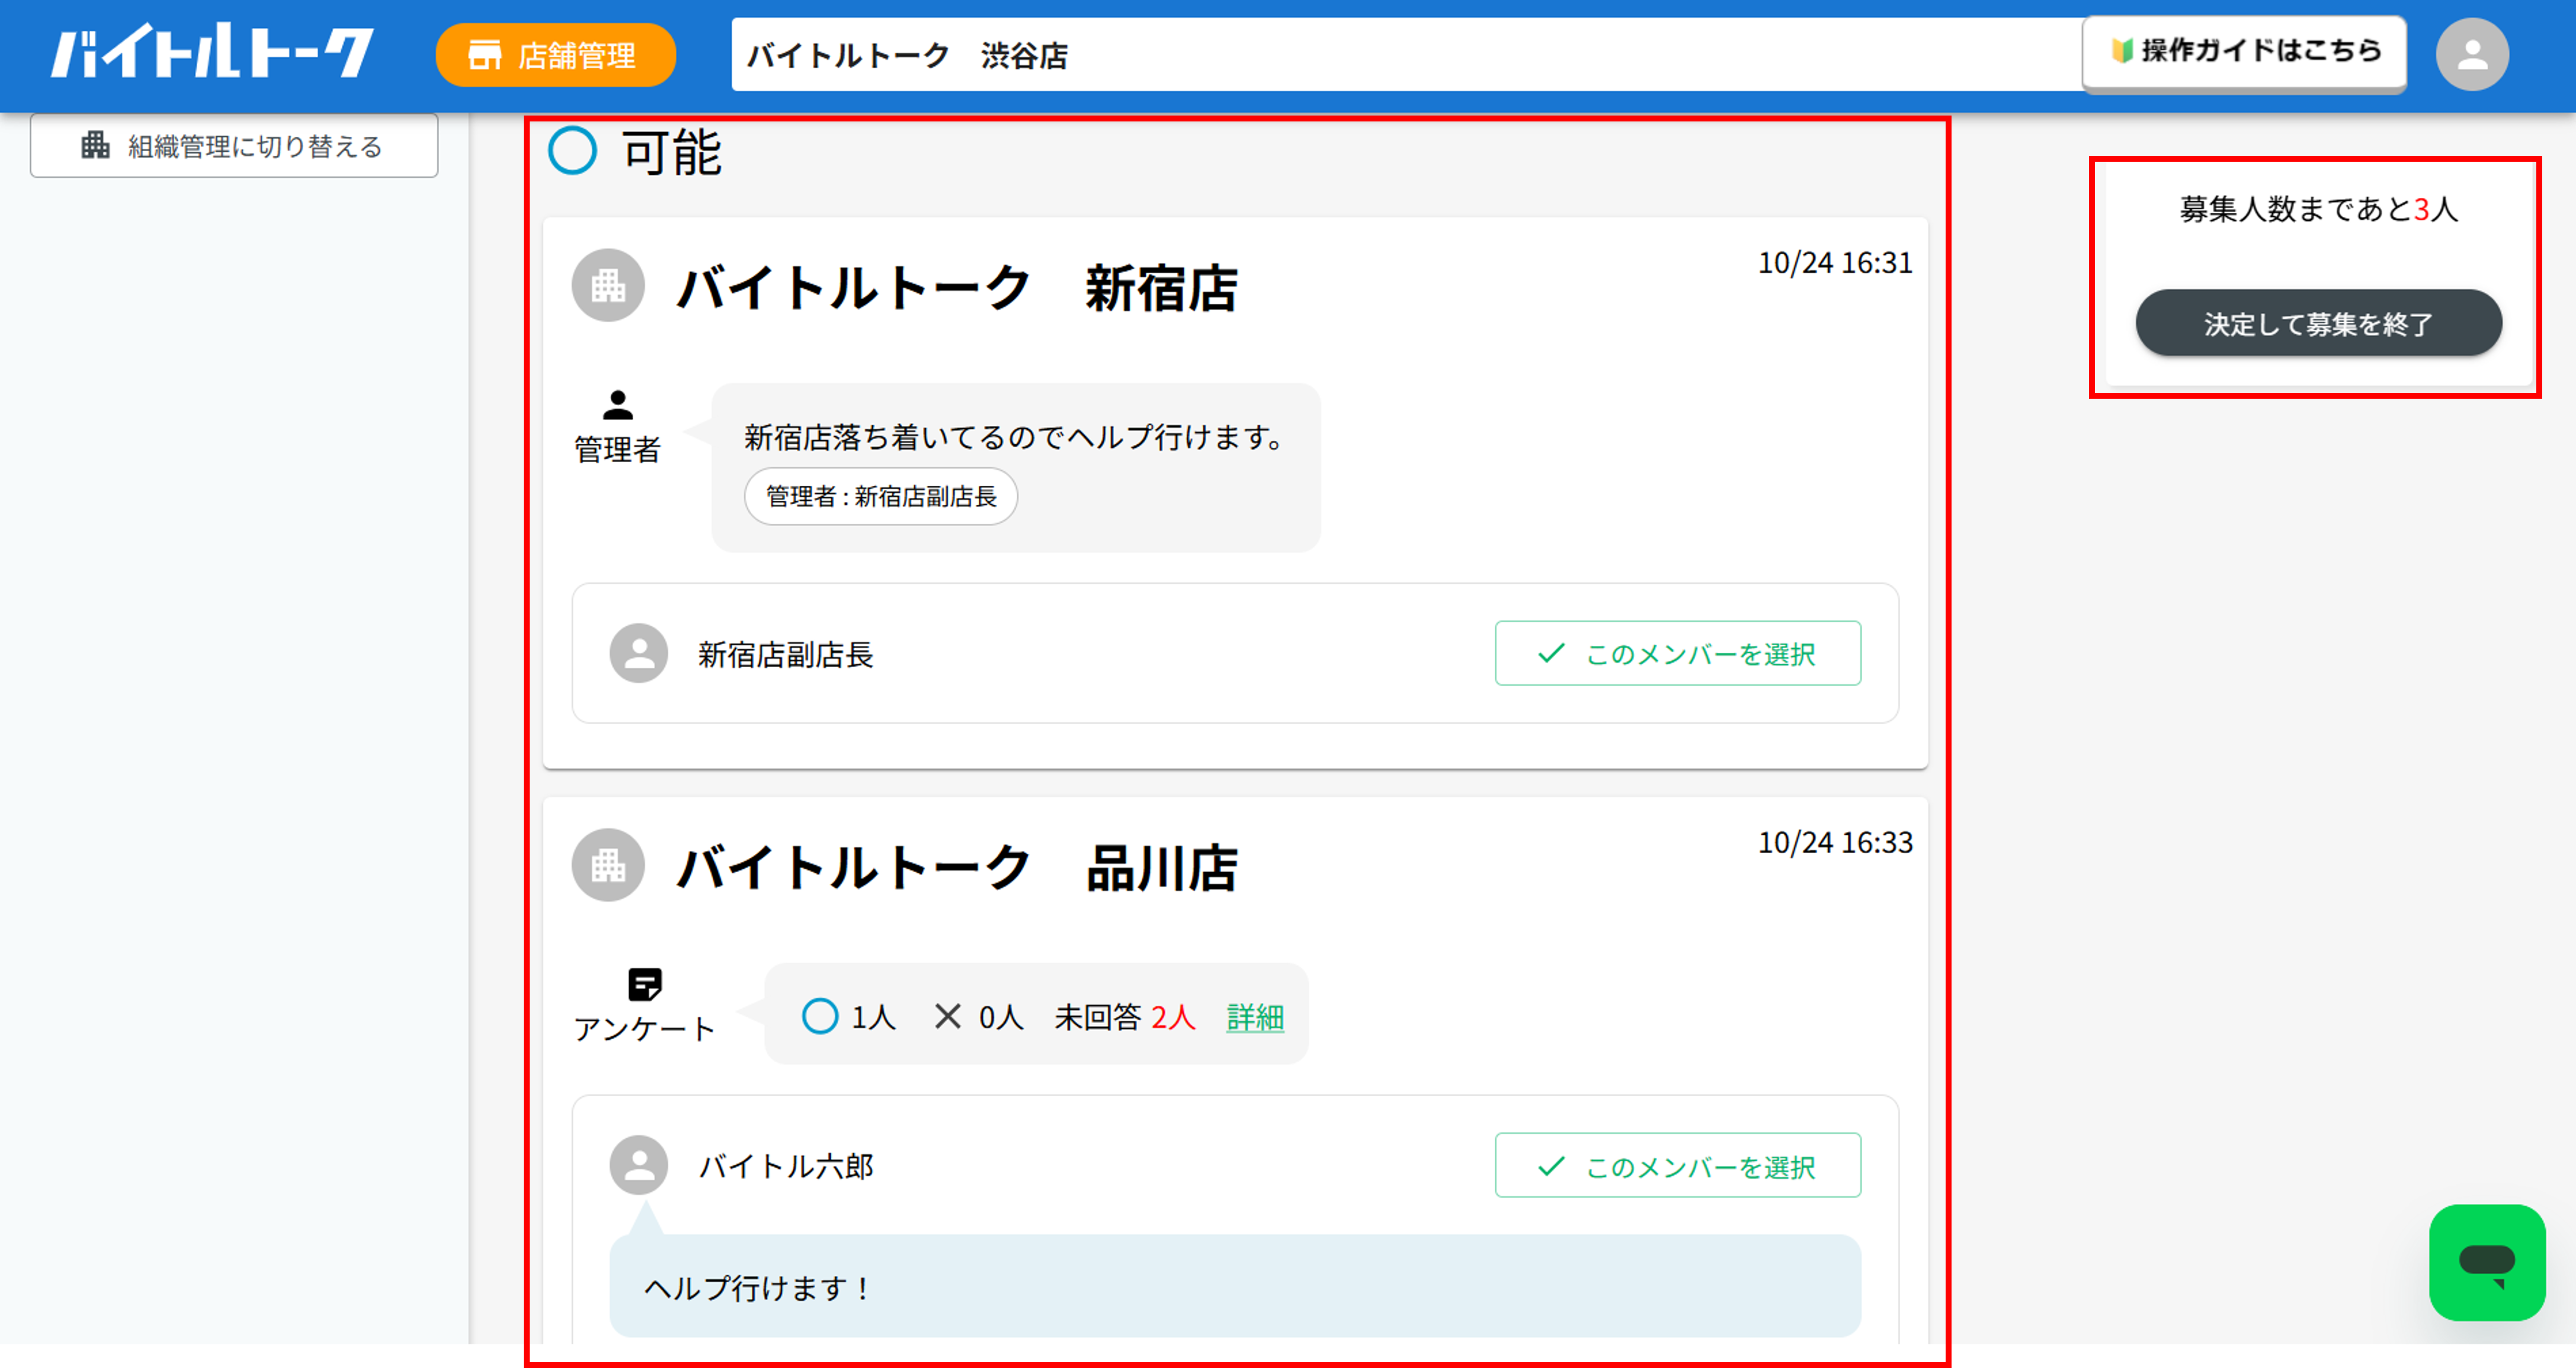2576x1368 pixels.
Task: Click the 管理者 : 新宿店副店長 chip
Action: [881, 496]
